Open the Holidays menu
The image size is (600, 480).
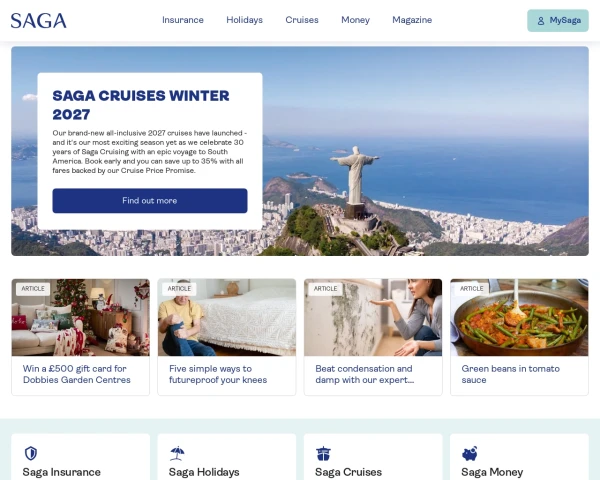[245, 20]
